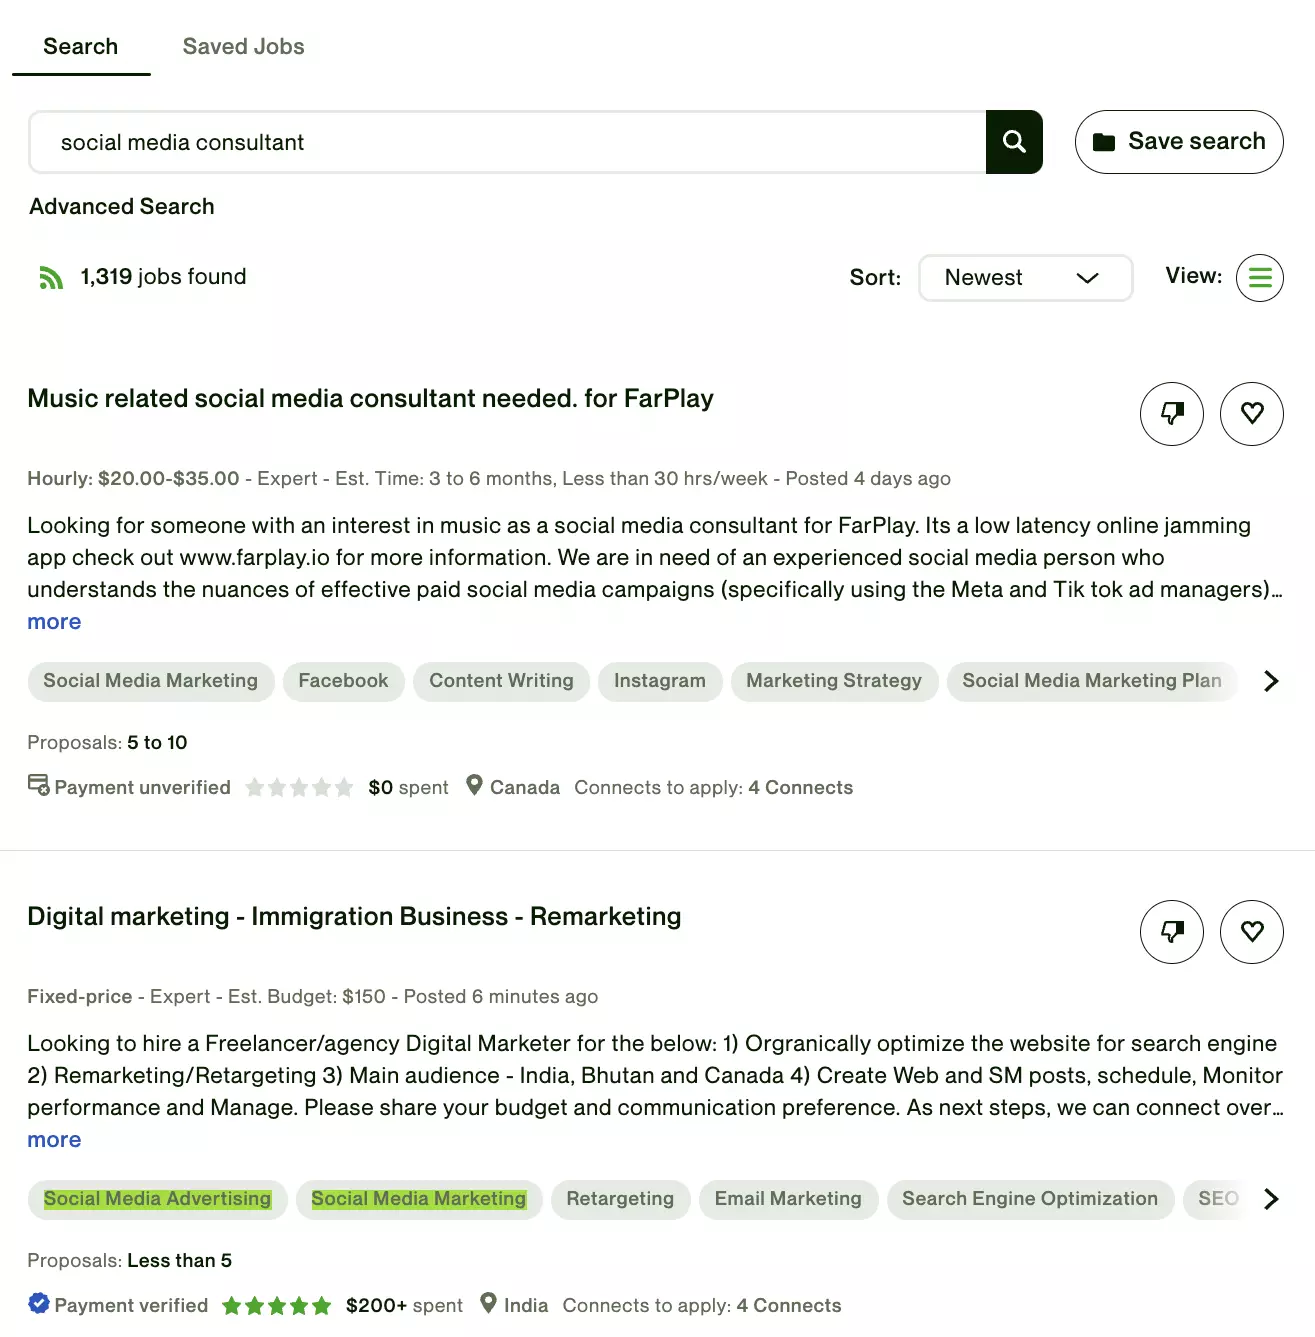Favorite the Digital marketing job with heart
This screenshot has height=1337, width=1315.
tap(1251, 932)
